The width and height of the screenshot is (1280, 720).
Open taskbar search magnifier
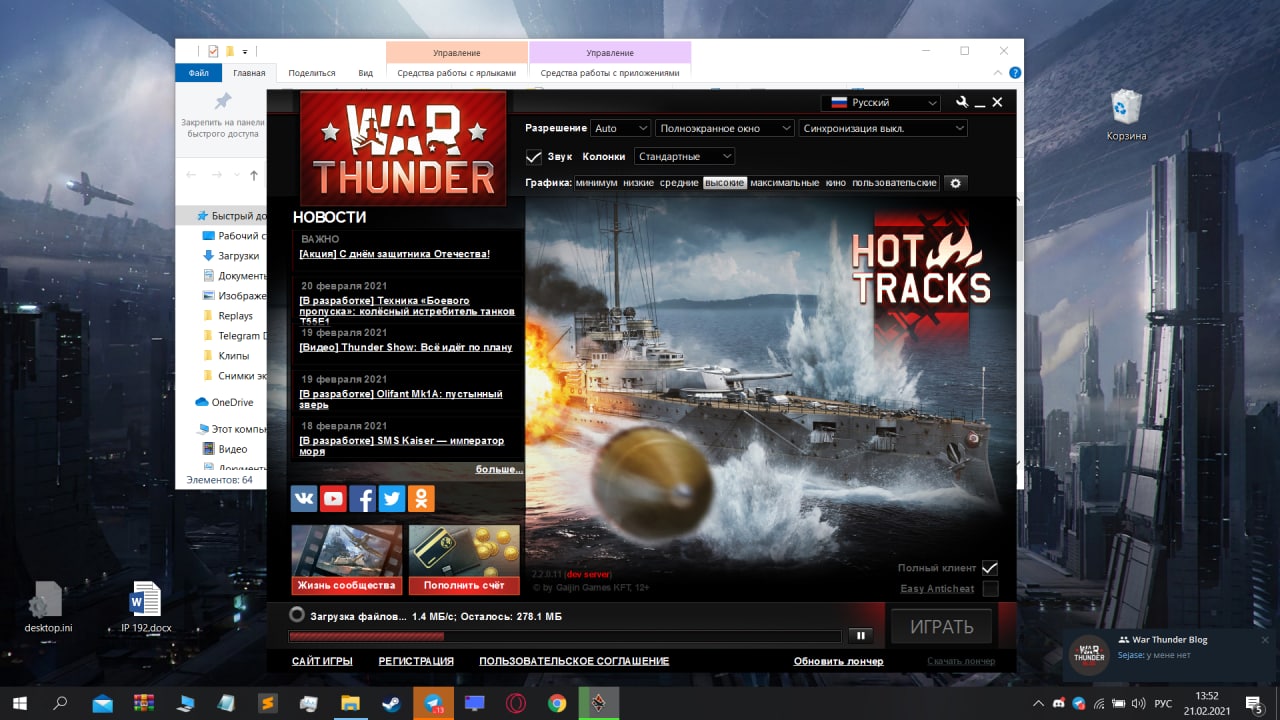[60, 704]
